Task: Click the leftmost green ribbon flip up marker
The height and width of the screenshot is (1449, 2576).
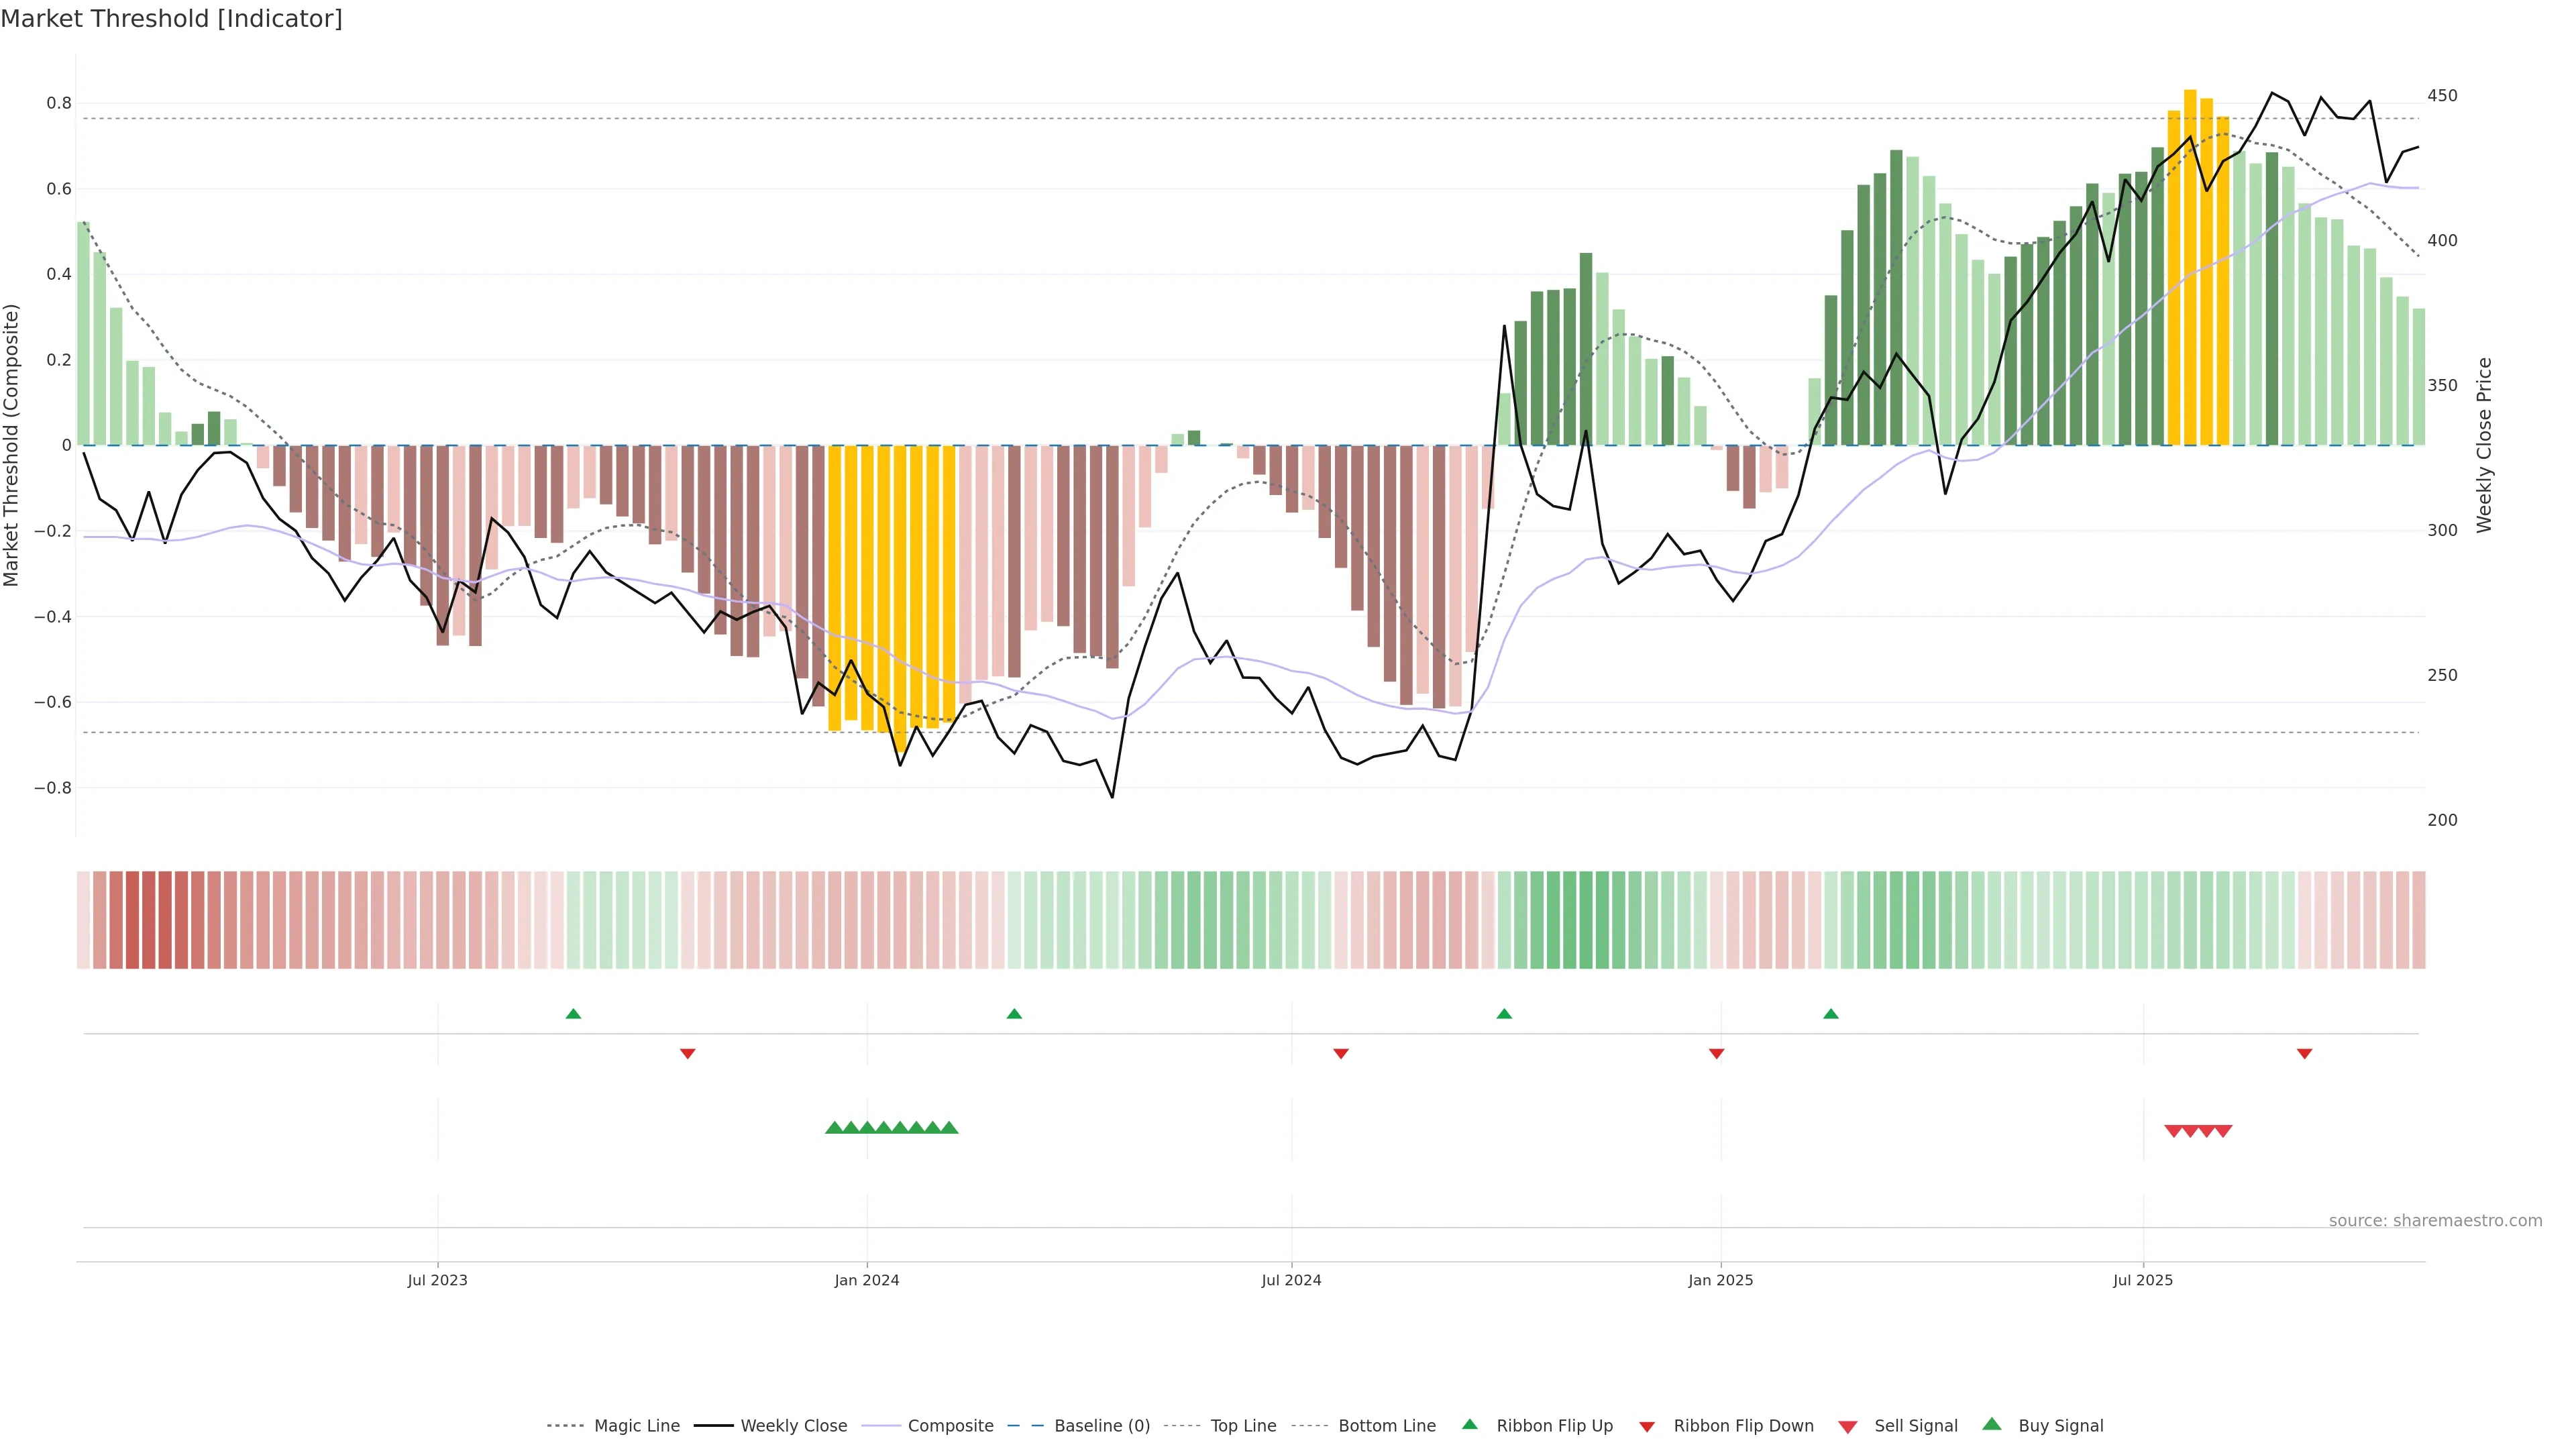Action: (x=573, y=1014)
